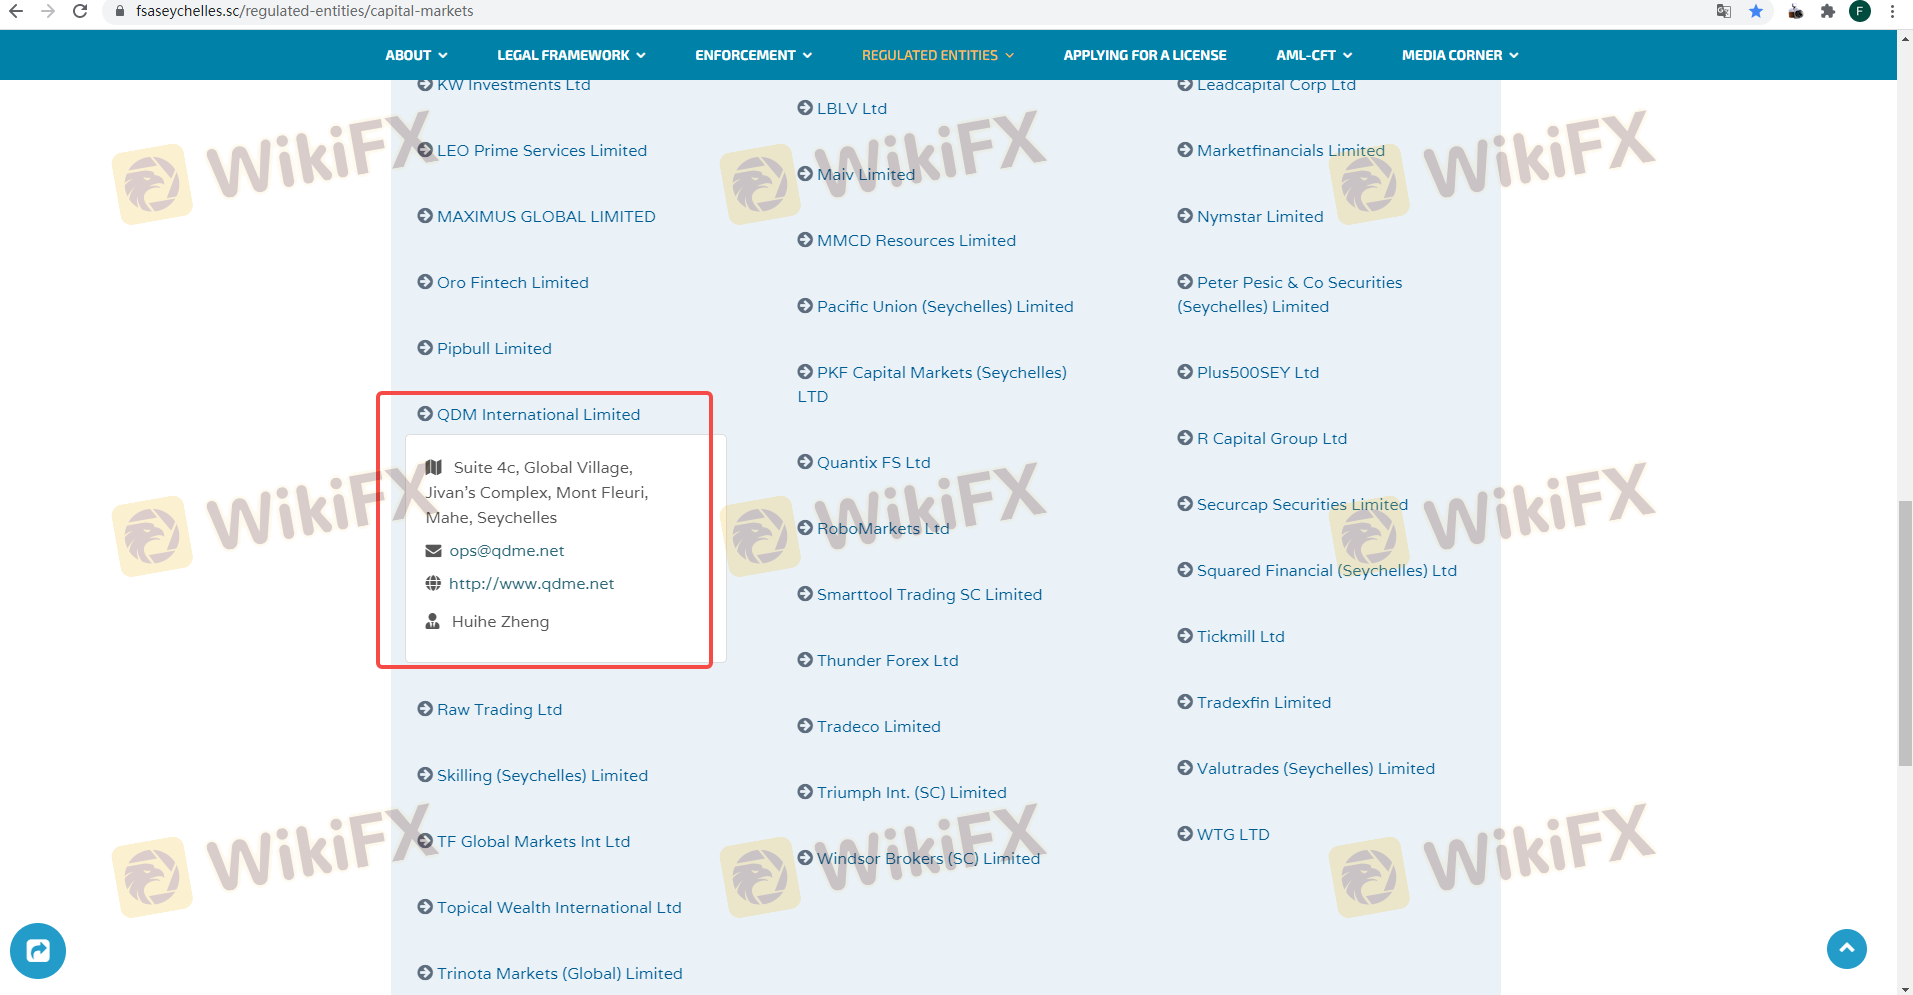Click the translate page icon in address bar
Screen dimensions: 1913x995
[1724, 11]
